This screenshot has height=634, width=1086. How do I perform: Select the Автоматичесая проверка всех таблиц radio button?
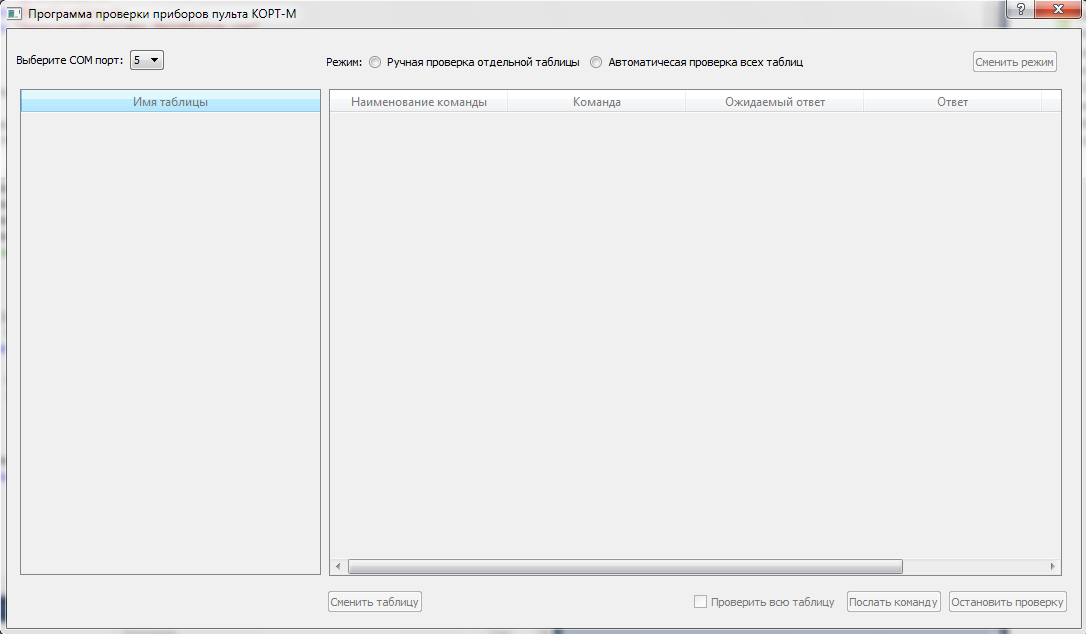596,62
